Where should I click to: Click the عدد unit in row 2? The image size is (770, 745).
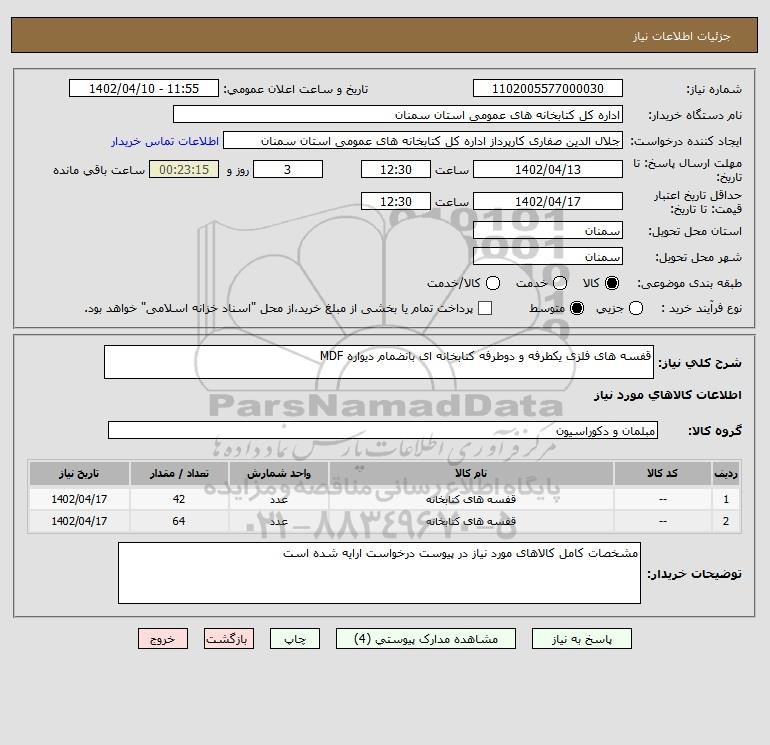pos(279,521)
